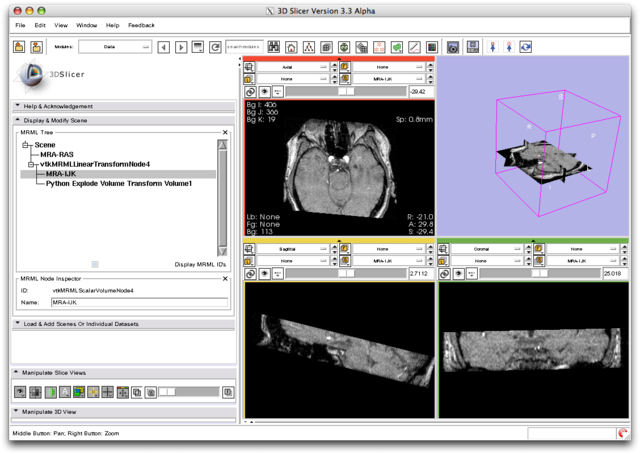Click the Name field containing MRA-IJK
The width and height of the screenshot is (640, 454).
coord(139,301)
